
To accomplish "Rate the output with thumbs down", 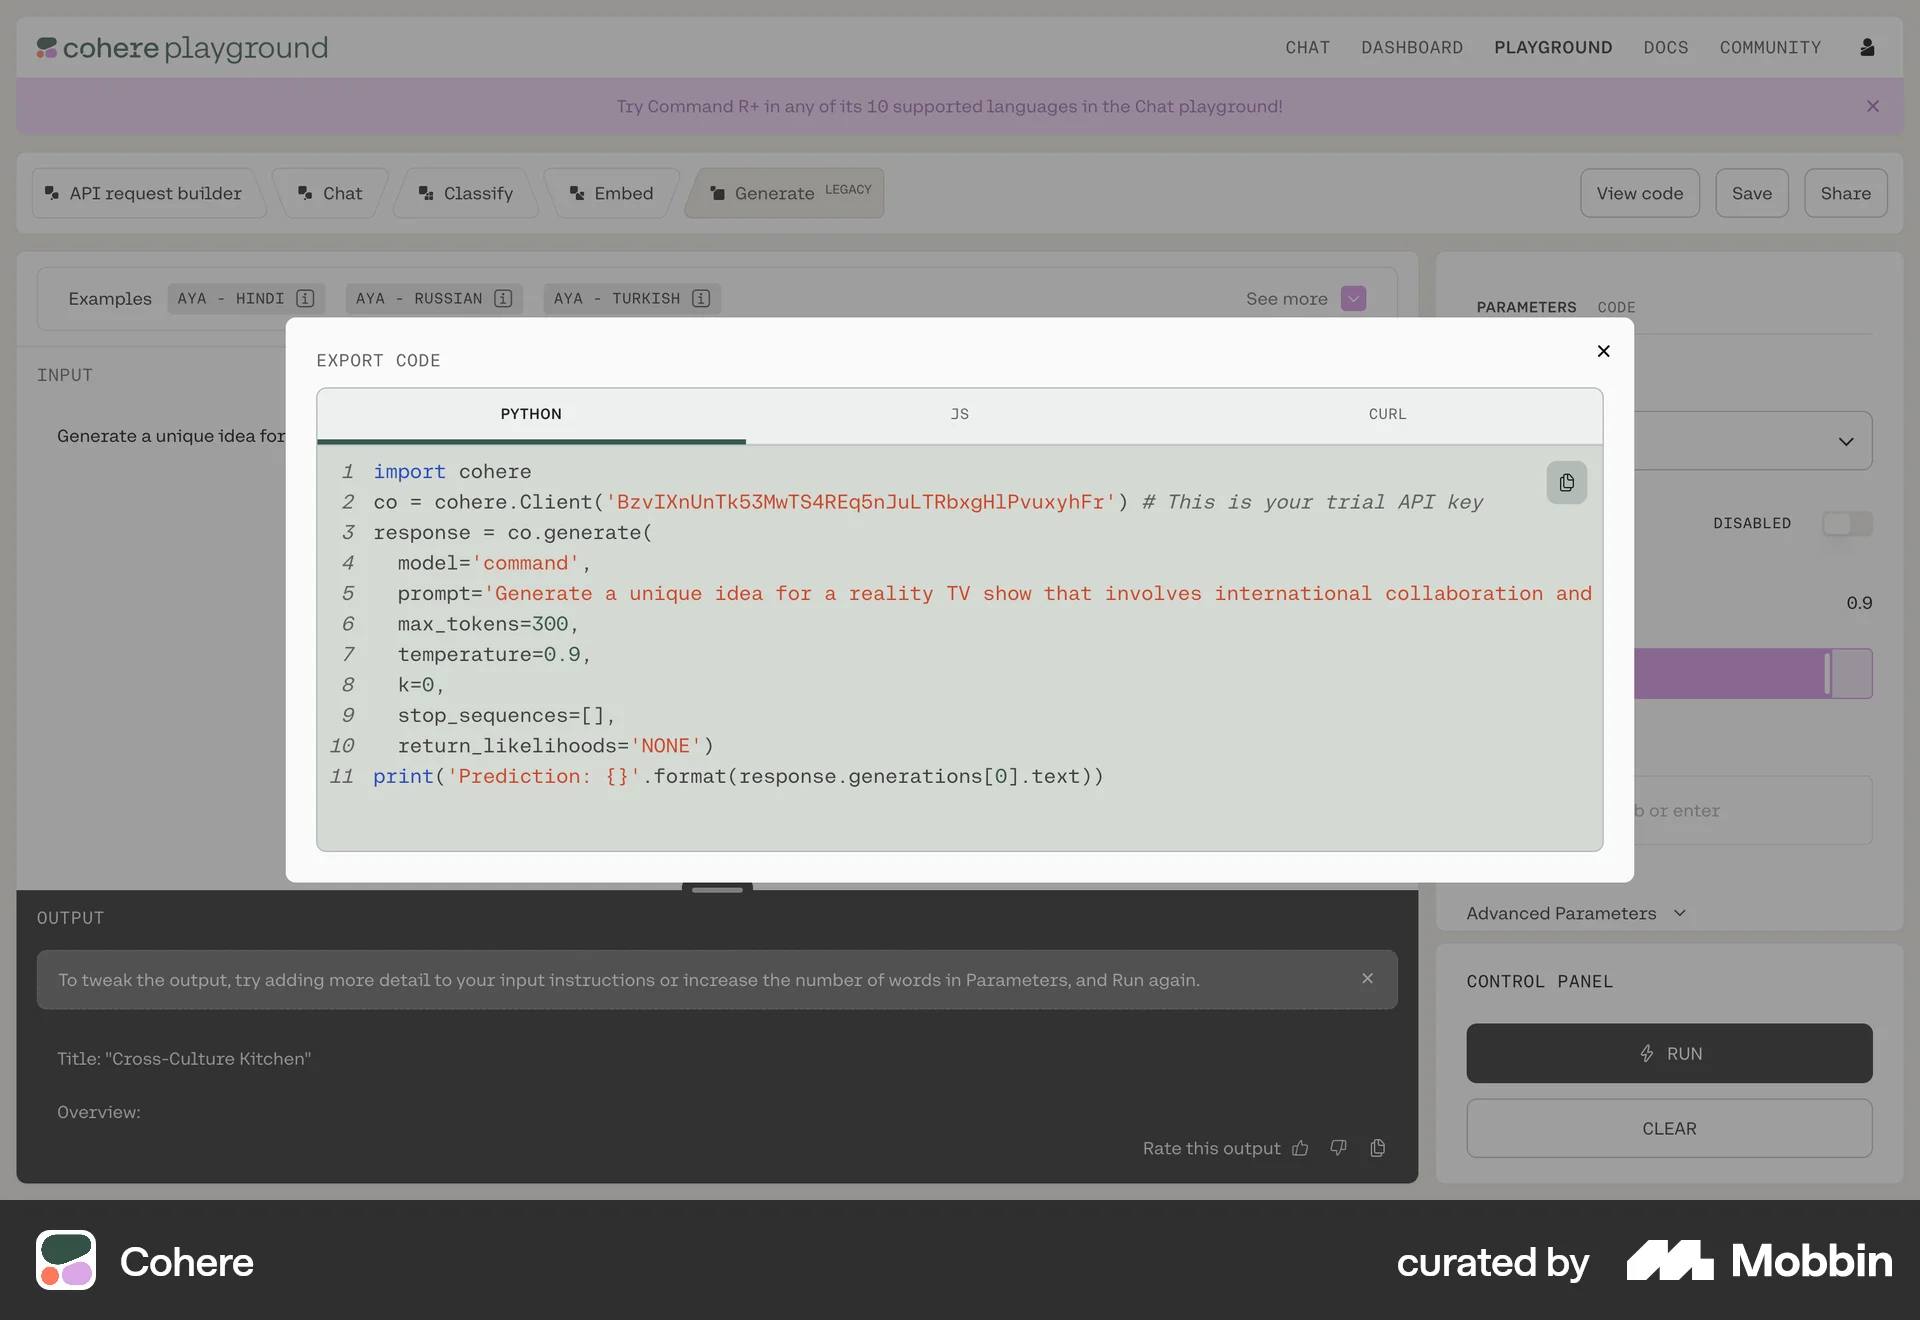I will click(x=1338, y=1148).
